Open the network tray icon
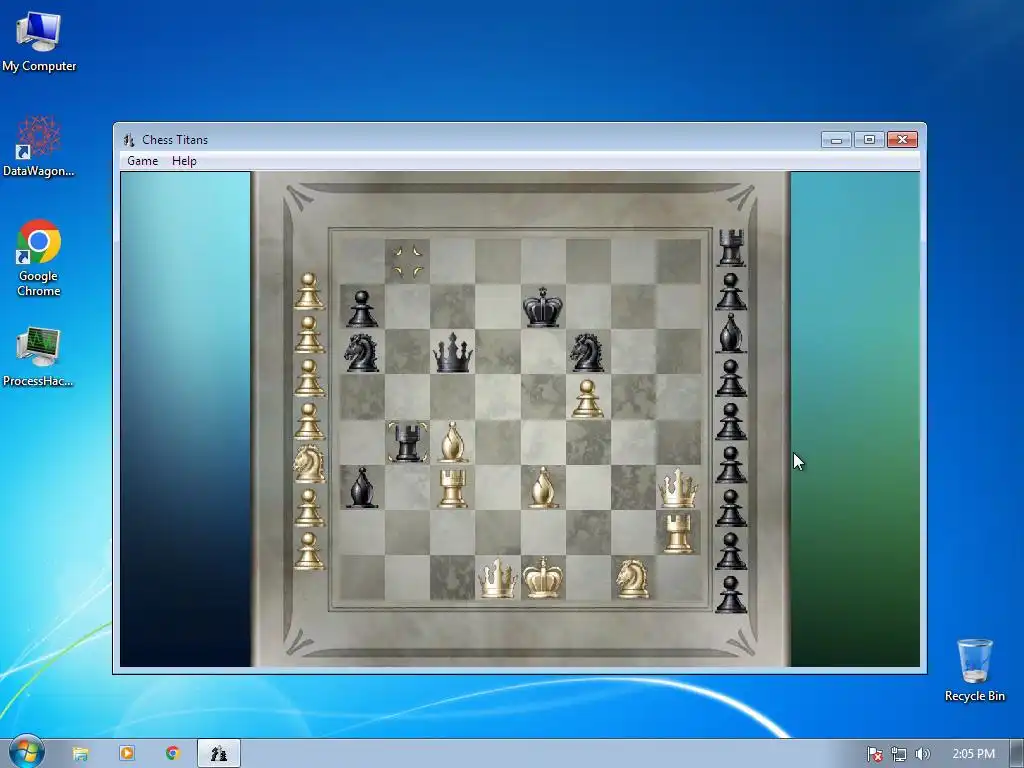 (899, 754)
